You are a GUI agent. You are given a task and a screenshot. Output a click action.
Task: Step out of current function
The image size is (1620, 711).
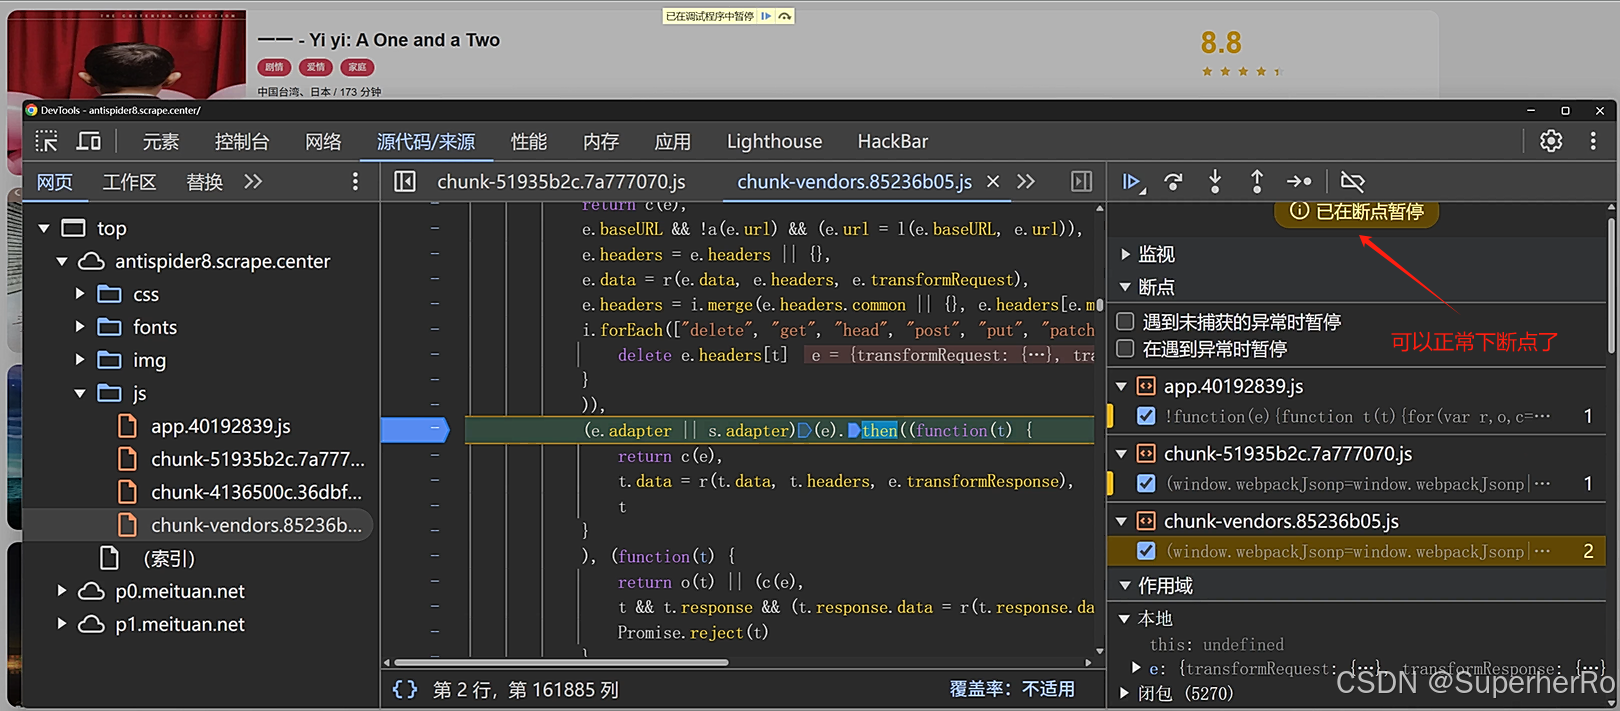point(1257,181)
